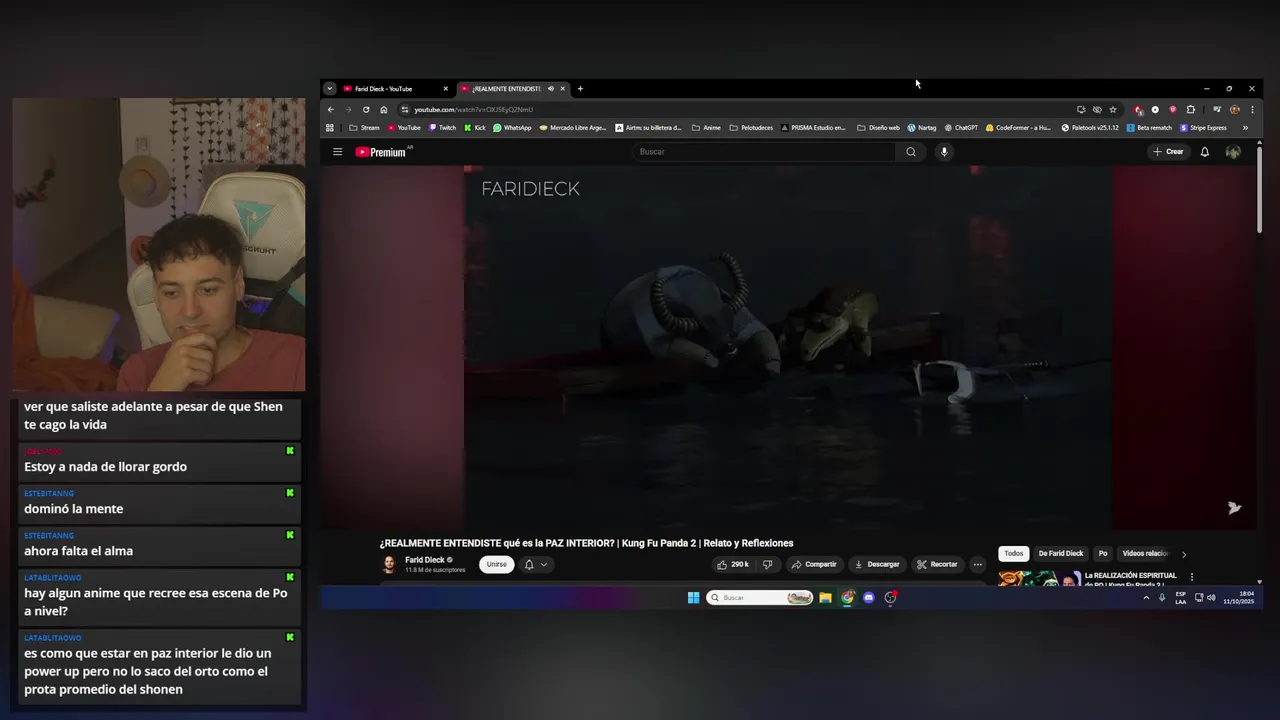Image resolution: width=1280 pixels, height=720 pixels.
Task: Open the ChatGPT bookmark
Action: (960, 128)
